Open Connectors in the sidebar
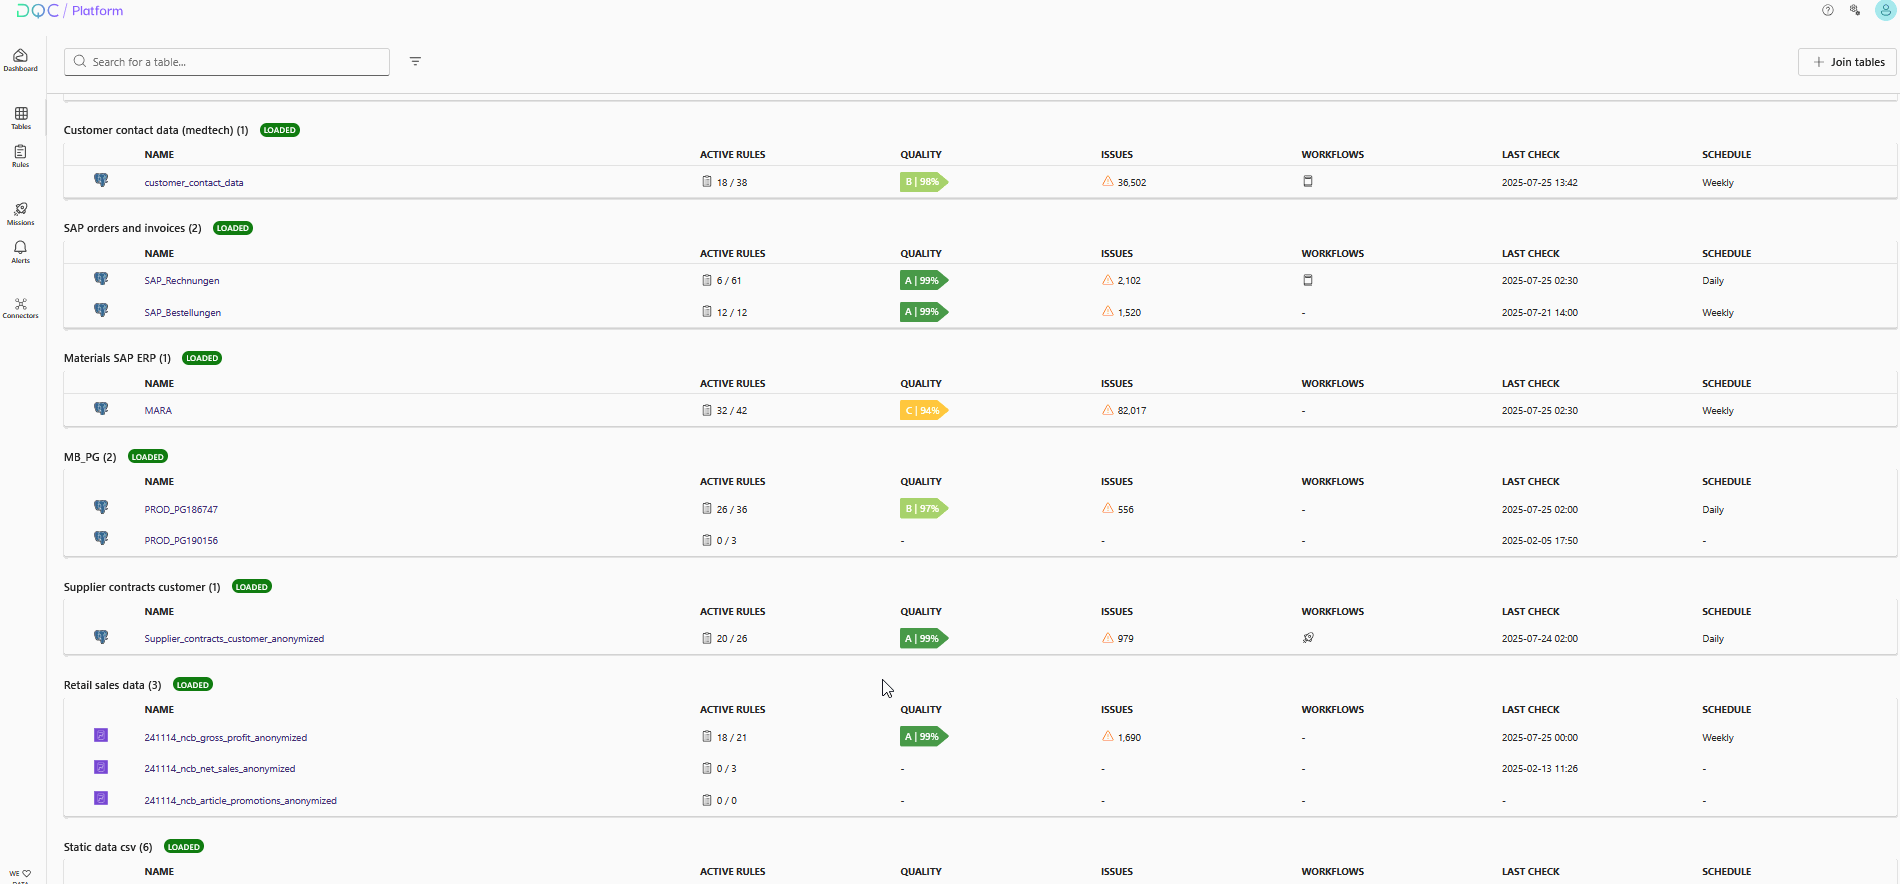Screen dimensions: 1900x884 (x=21, y=308)
